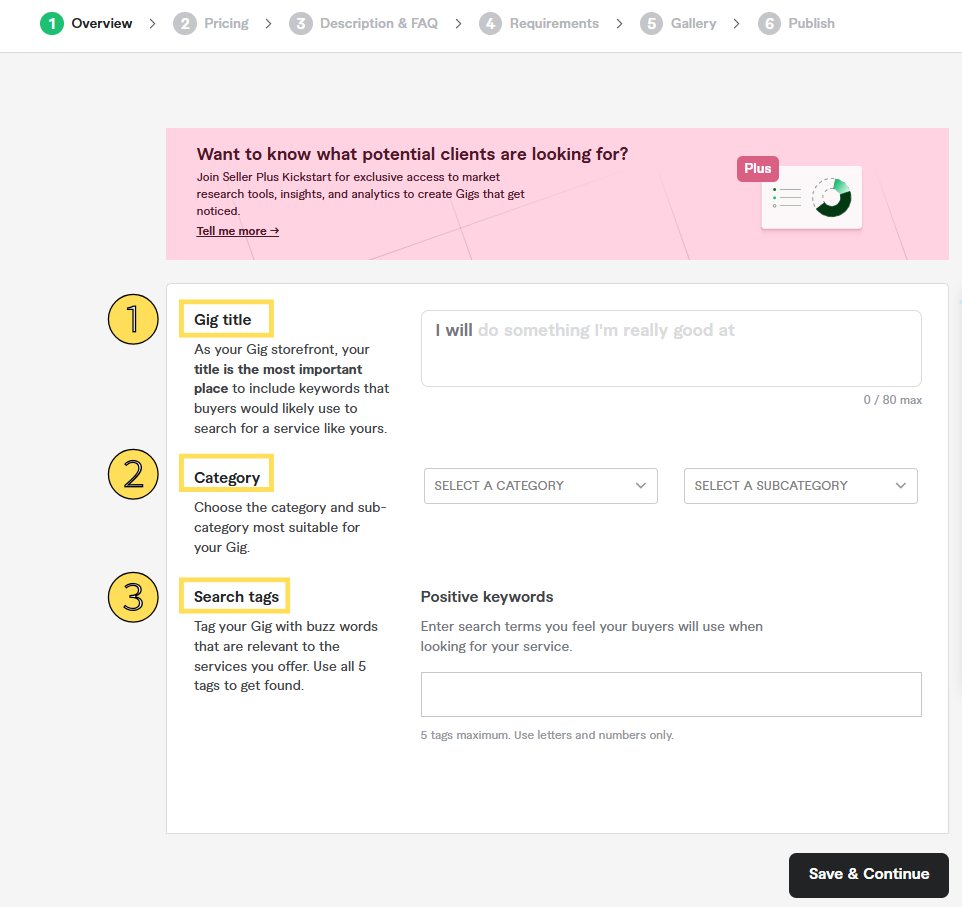Click the Positive keywords tag input
Image resolution: width=962 pixels, height=907 pixels.
coord(671,695)
